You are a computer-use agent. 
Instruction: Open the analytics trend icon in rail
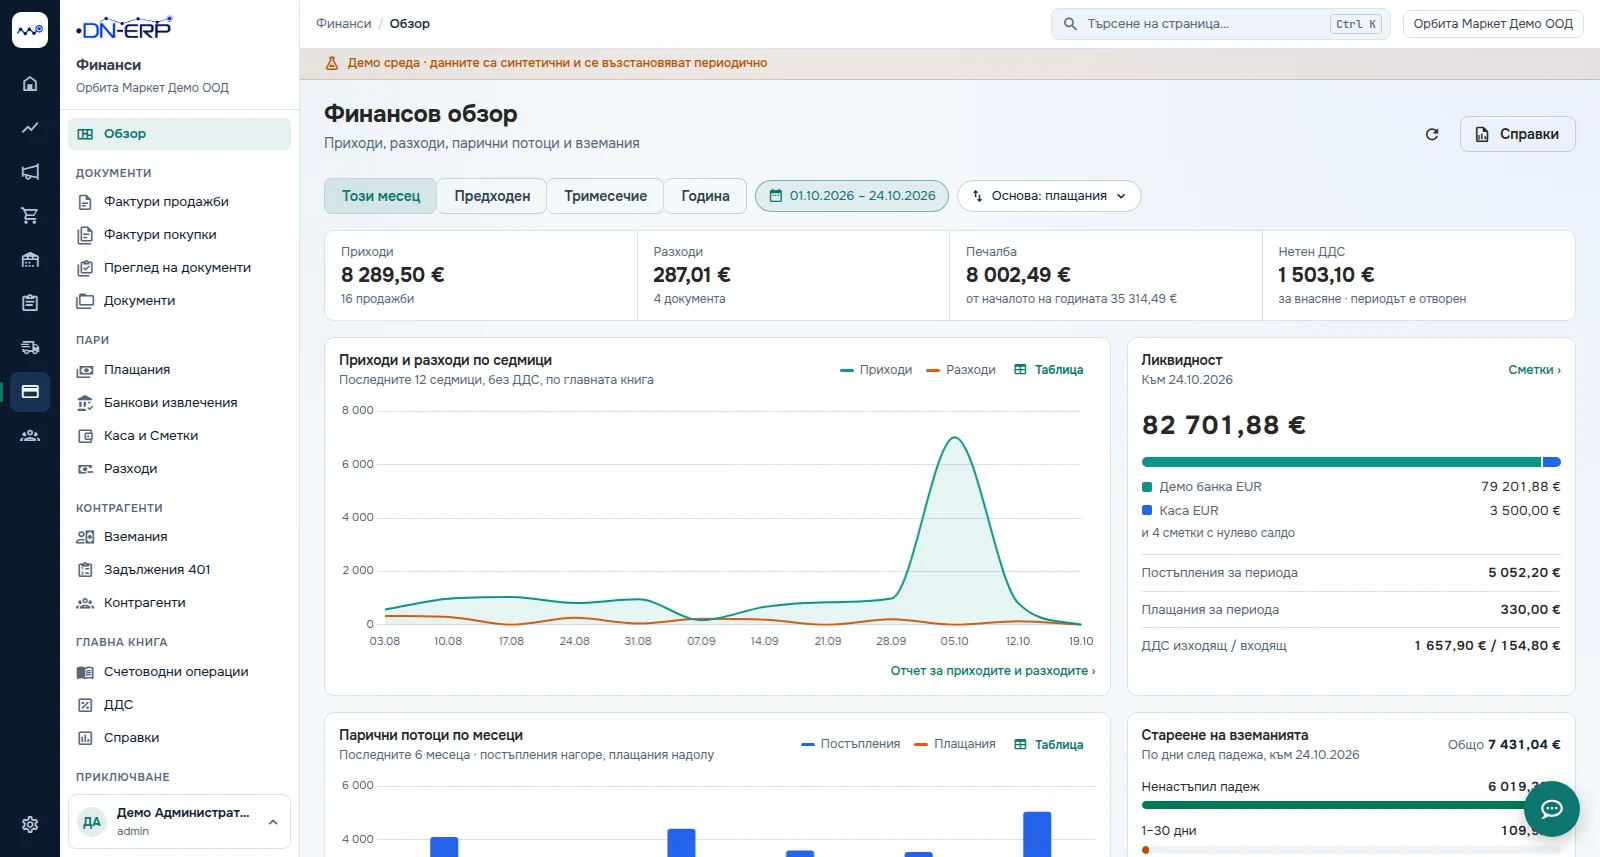pyautogui.click(x=30, y=128)
